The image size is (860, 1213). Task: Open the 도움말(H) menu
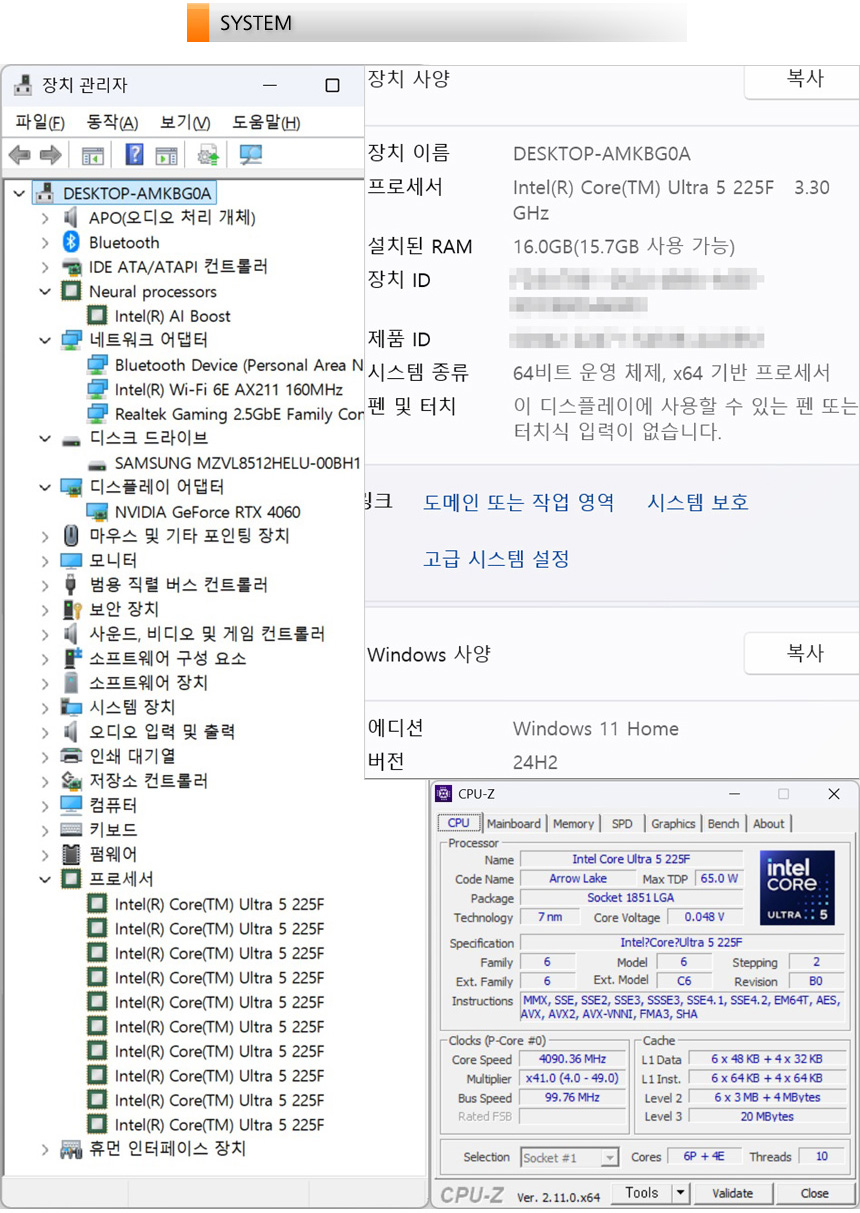(266, 123)
